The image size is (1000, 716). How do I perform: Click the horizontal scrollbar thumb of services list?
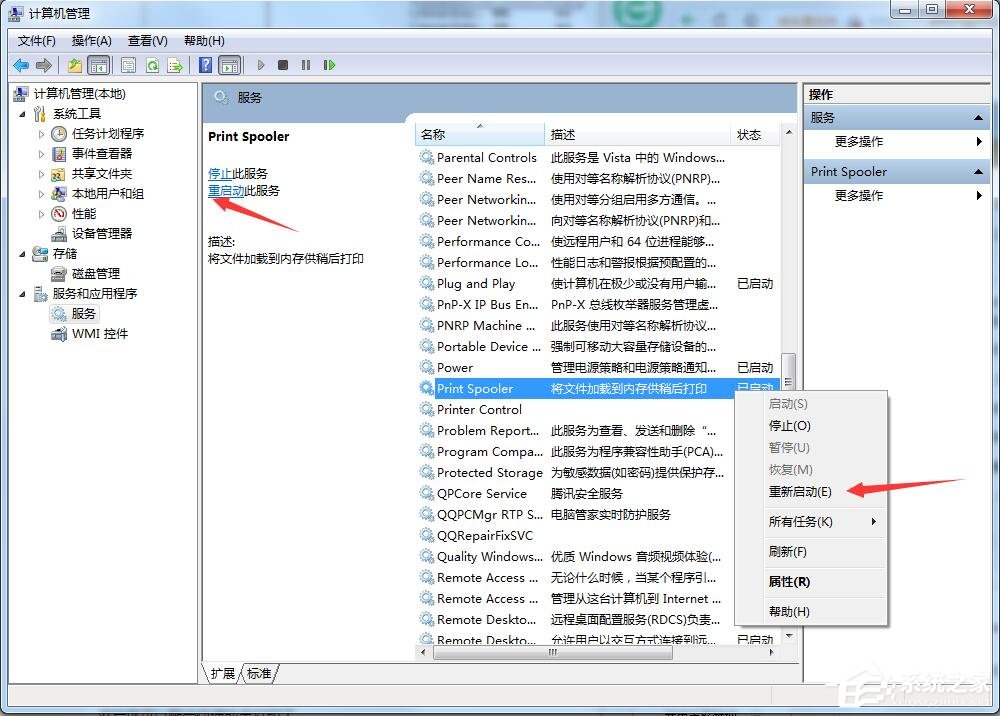[552, 652]
